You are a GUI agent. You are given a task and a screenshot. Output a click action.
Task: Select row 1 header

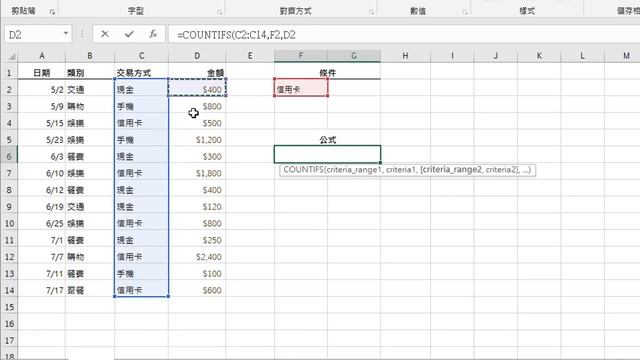(x=9, y=73)
